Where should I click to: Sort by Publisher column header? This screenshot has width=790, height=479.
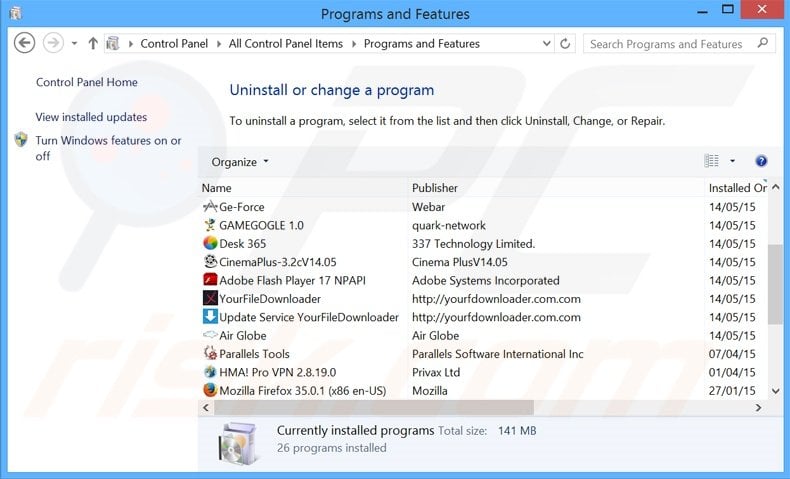[556, 188]
